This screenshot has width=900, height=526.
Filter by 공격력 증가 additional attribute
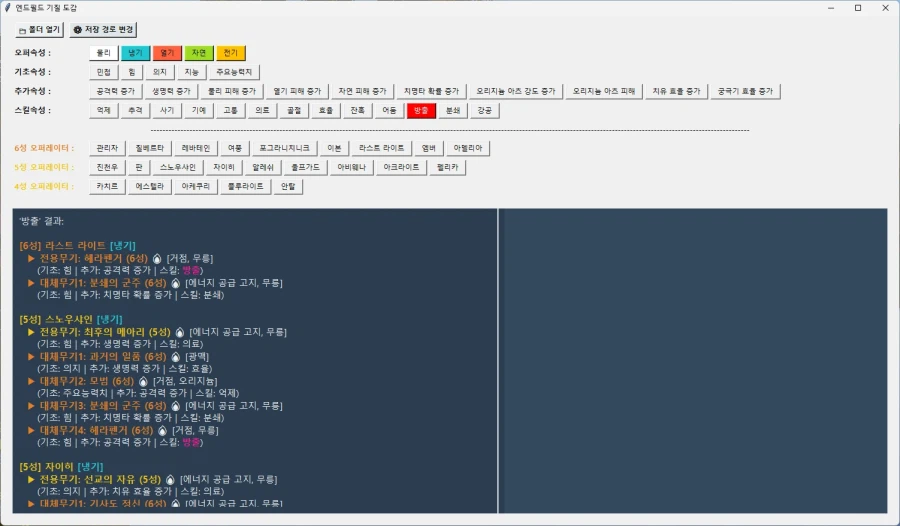point(115,91)
